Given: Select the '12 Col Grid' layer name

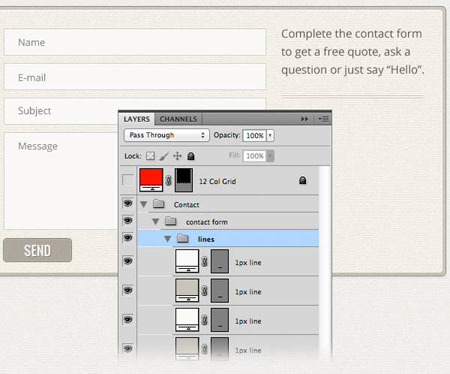Looking at the screenshot, I should (217, 181).
